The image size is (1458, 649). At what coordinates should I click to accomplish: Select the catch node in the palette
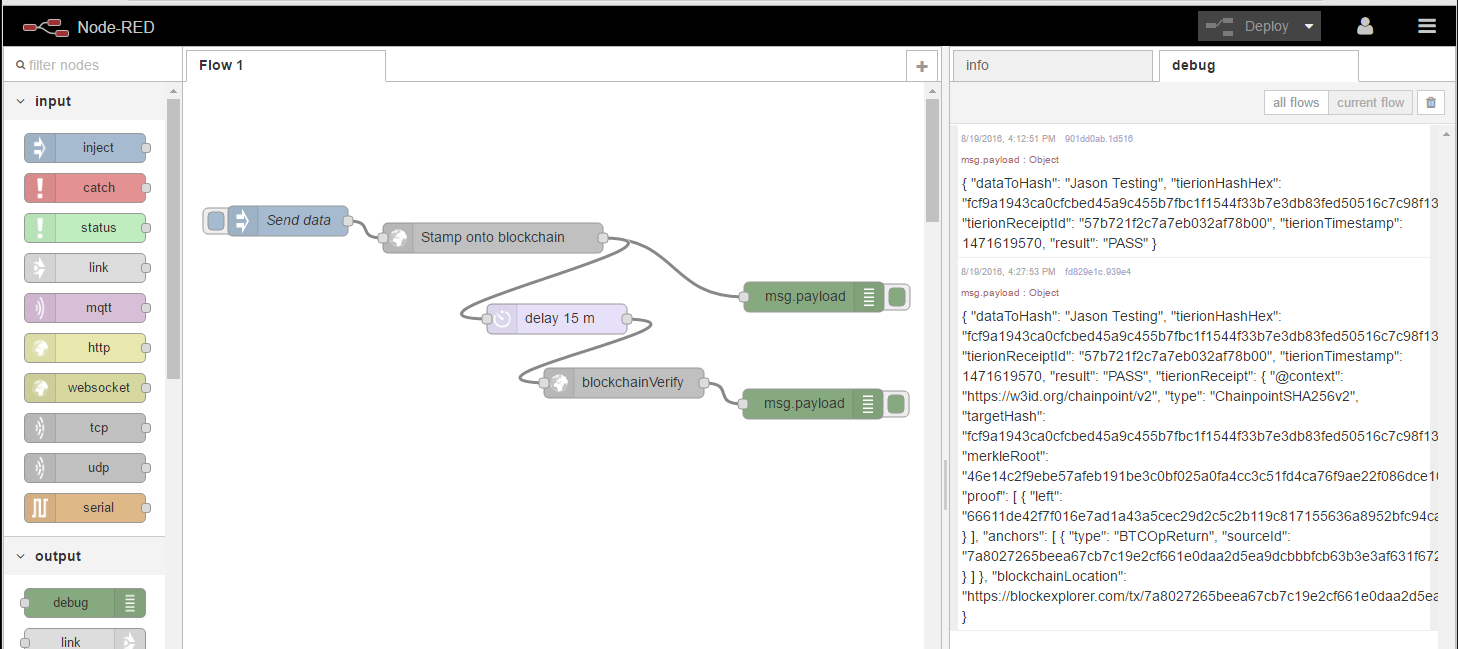point(85,188)
